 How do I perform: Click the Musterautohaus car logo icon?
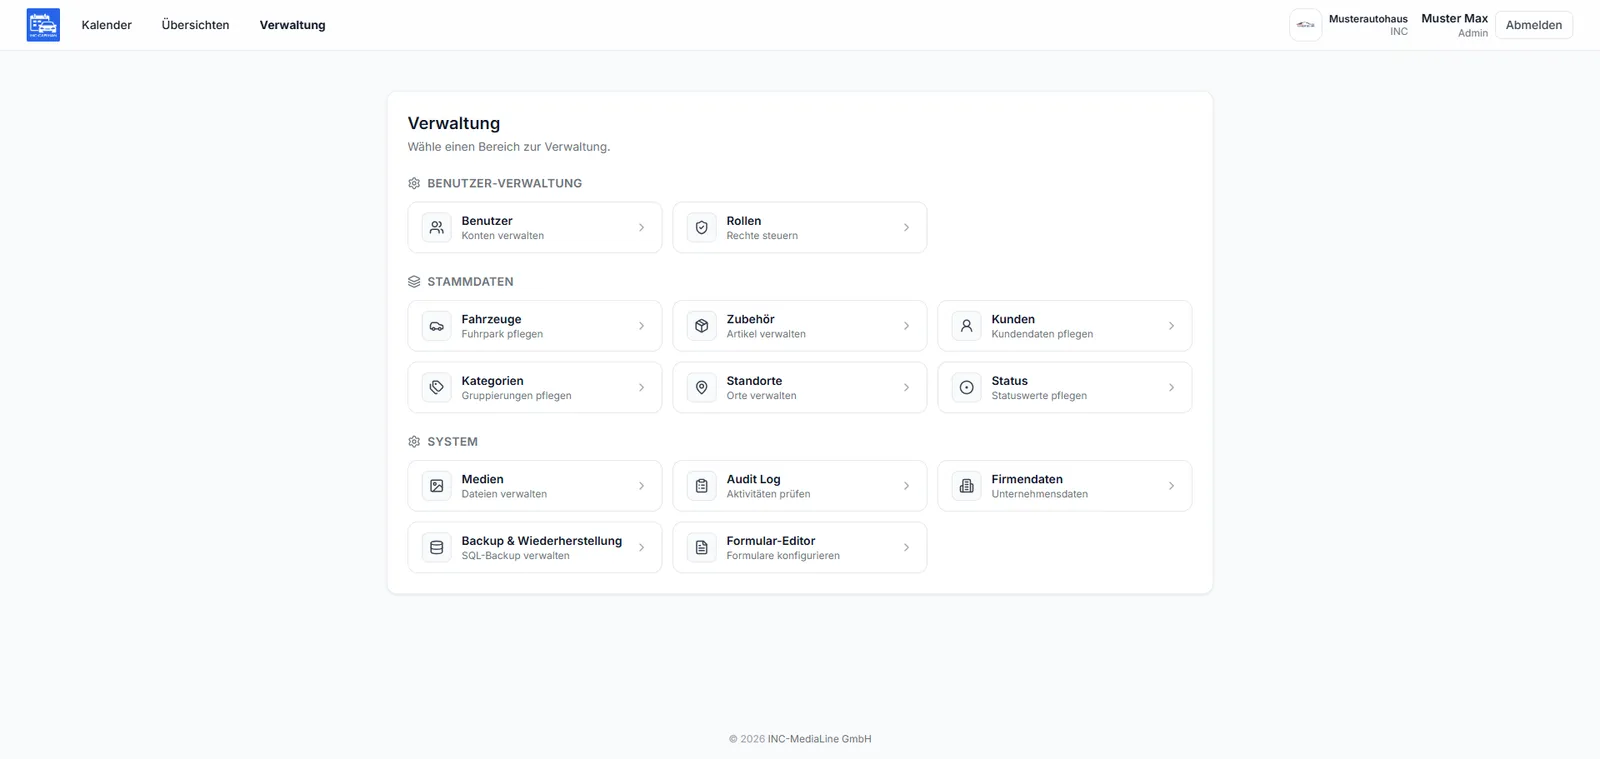click(1305, 25)
